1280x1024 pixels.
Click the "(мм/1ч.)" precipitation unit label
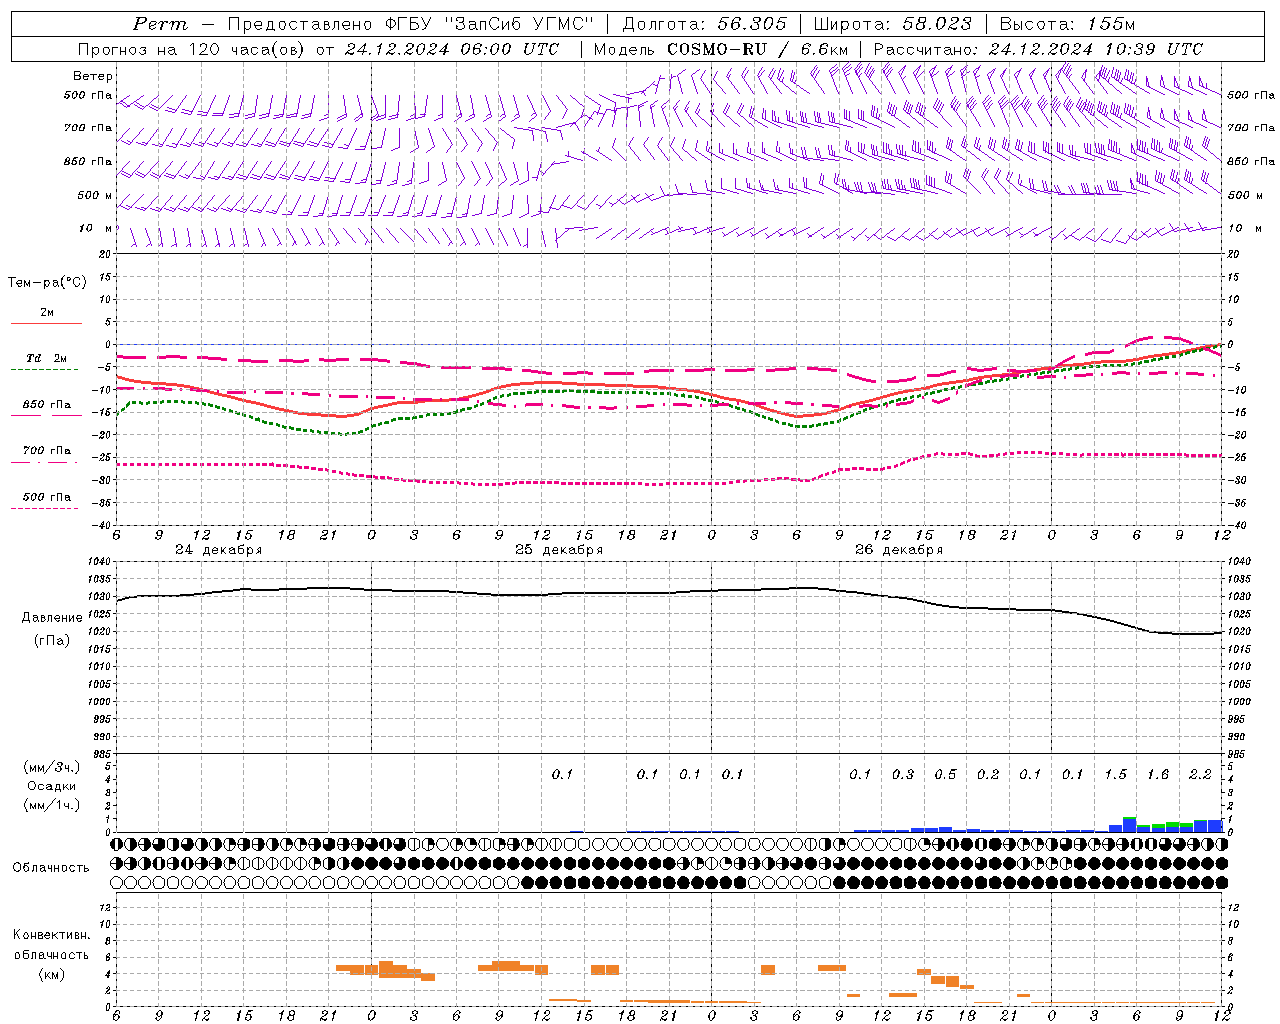52,805
